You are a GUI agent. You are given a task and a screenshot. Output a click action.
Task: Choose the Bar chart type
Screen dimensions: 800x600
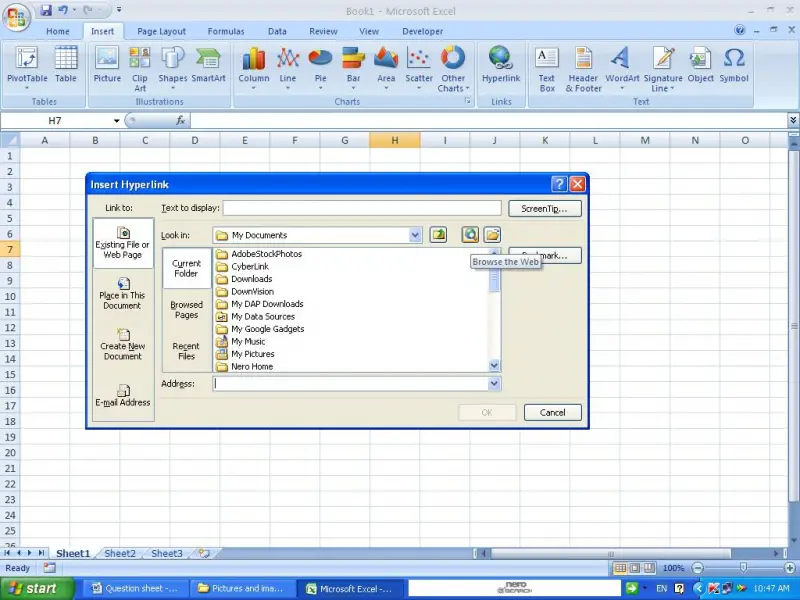click(x=353, y=68)
